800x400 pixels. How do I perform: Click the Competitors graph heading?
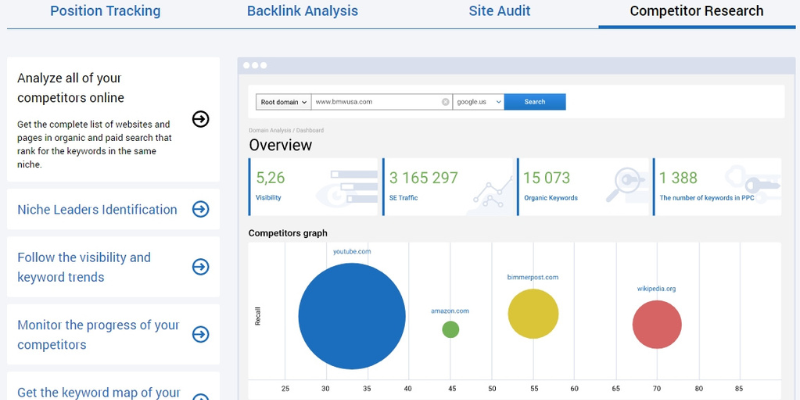288,233
